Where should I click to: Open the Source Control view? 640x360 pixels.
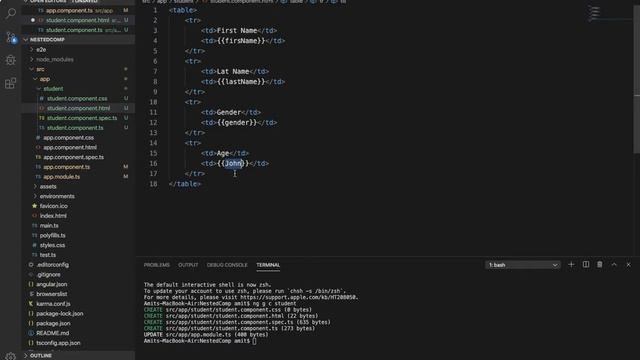pos(11,37)
